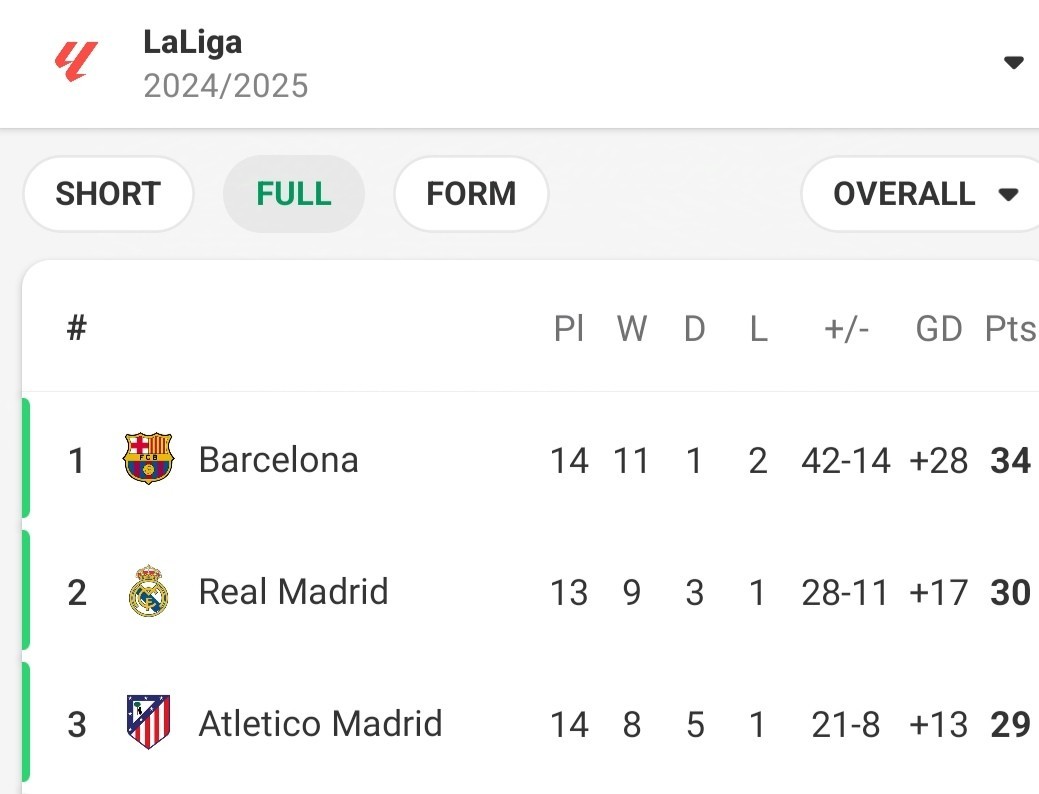Tap the arrow inside OVERALL pill
Screen dimensions: 1039x794
1008,195
